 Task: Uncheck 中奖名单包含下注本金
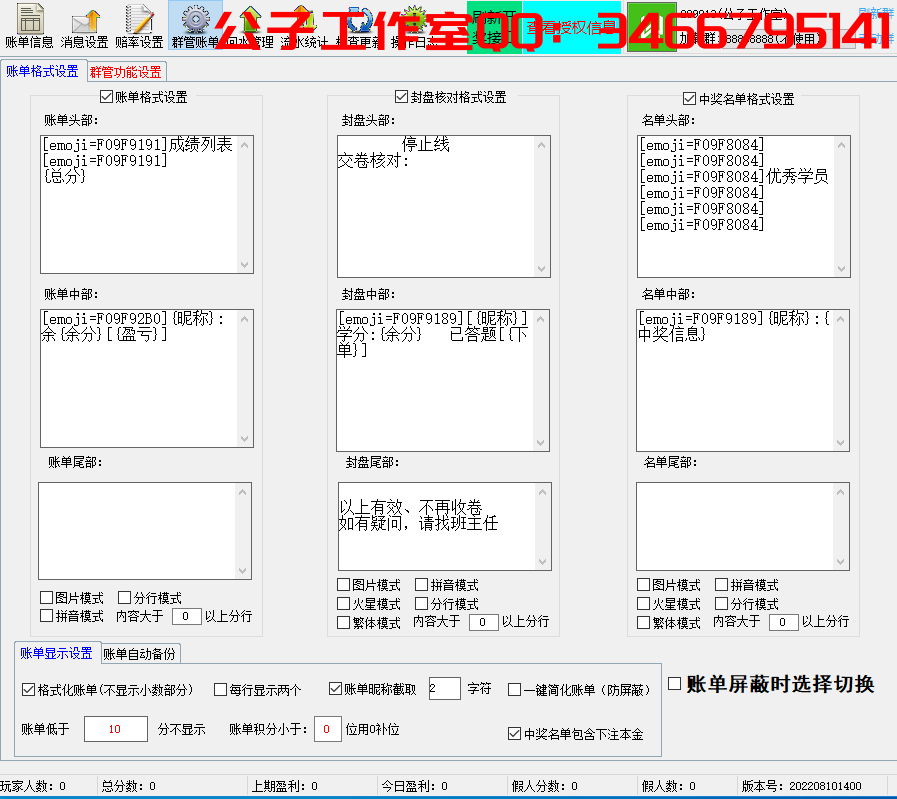point(514,733)
